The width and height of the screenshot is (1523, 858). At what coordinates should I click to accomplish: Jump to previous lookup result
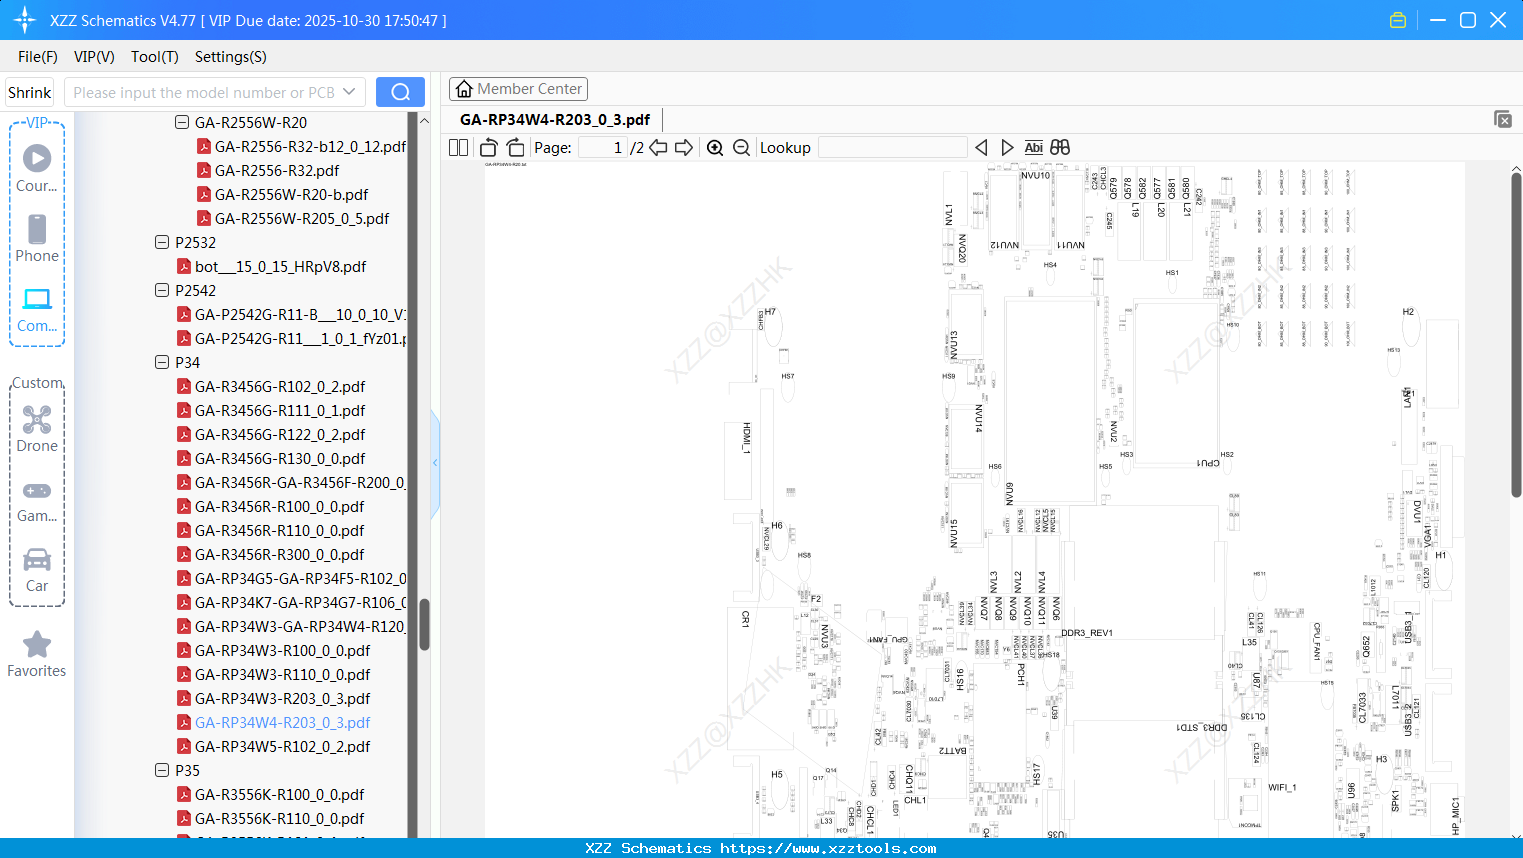click(x=981, y=147)
